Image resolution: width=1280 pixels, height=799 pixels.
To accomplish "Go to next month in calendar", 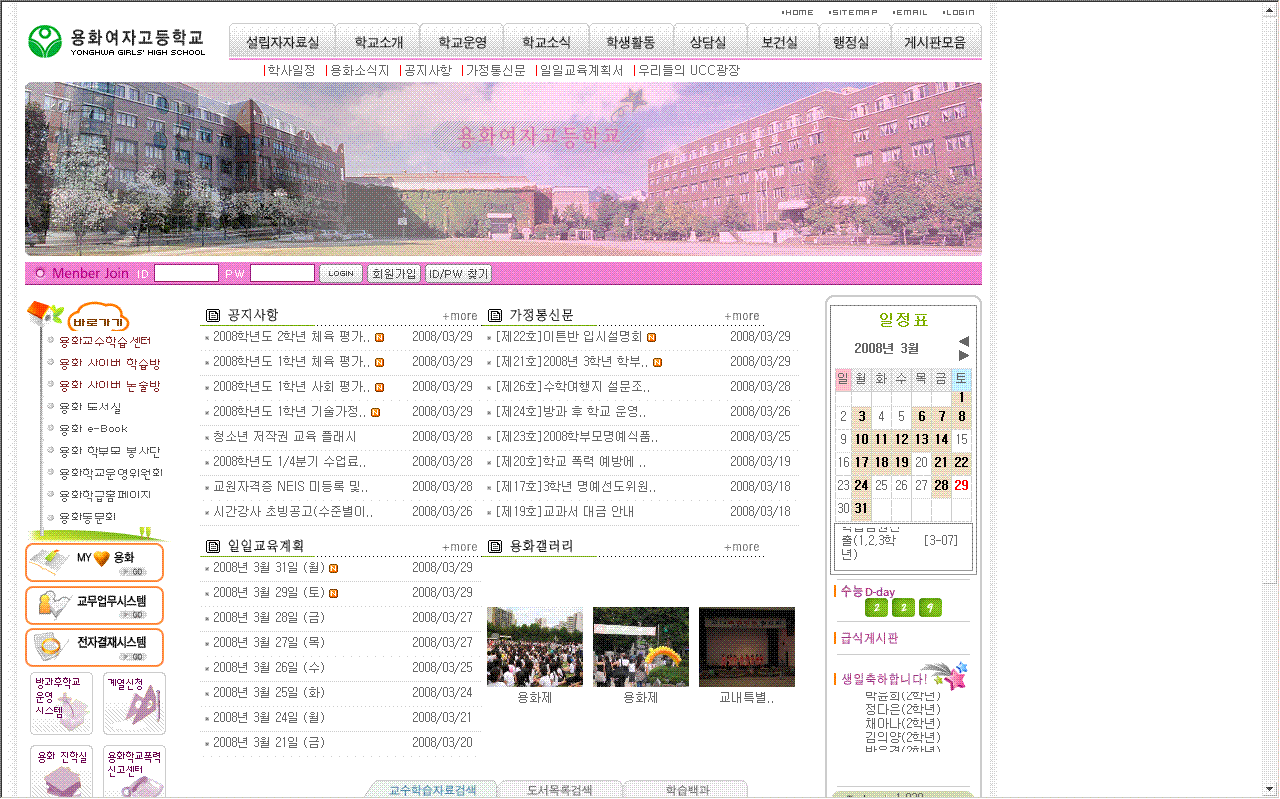I will click(x=963, y=355).
